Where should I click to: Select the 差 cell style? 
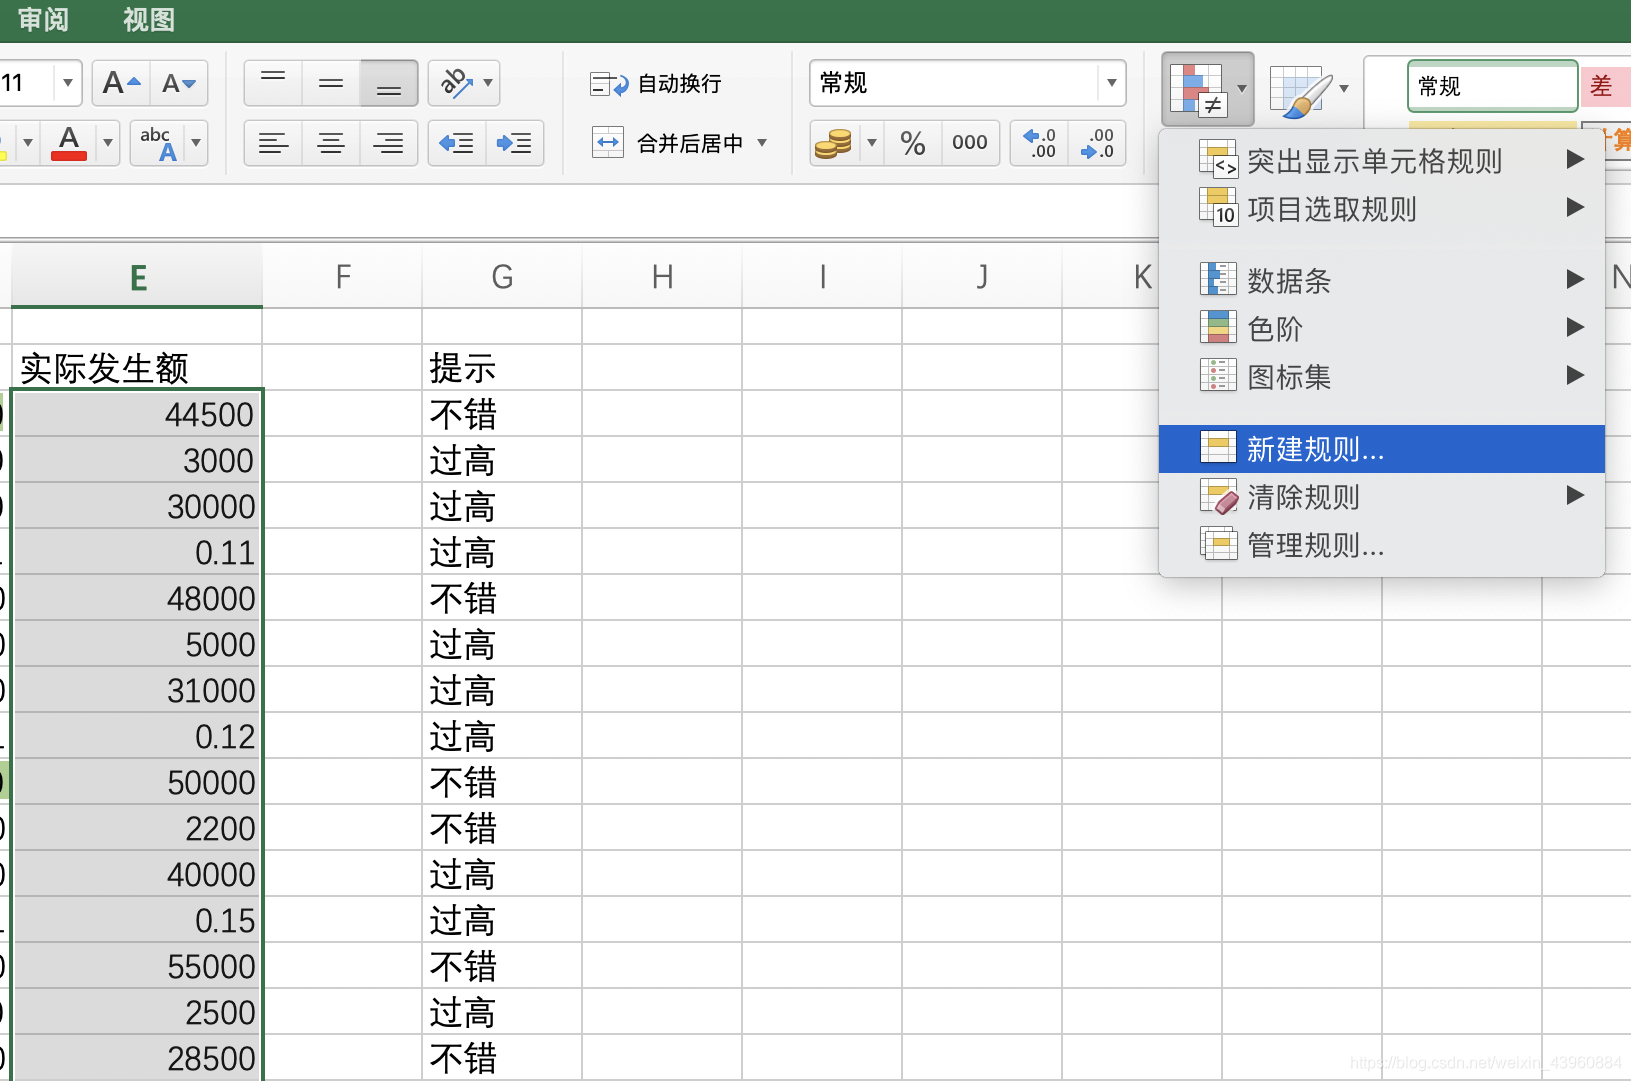coord(1604,86)
